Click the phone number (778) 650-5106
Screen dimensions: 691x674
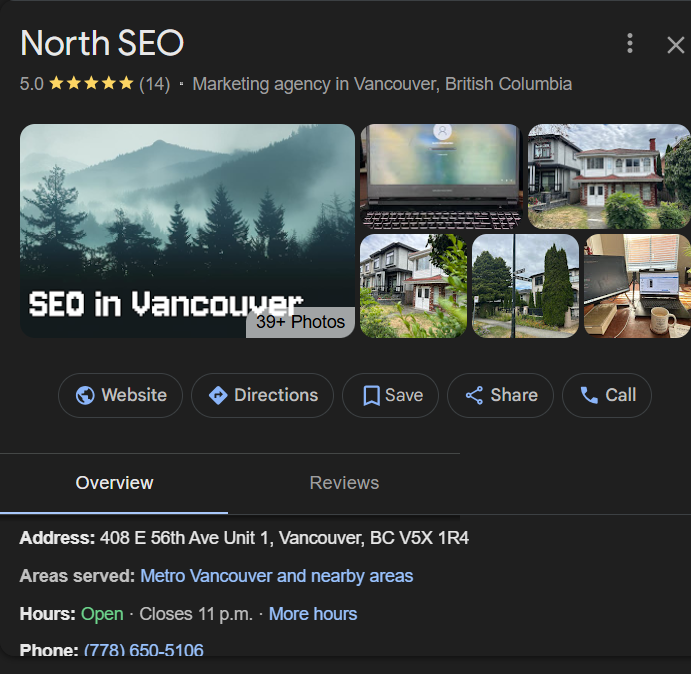(x=143, y=650)
